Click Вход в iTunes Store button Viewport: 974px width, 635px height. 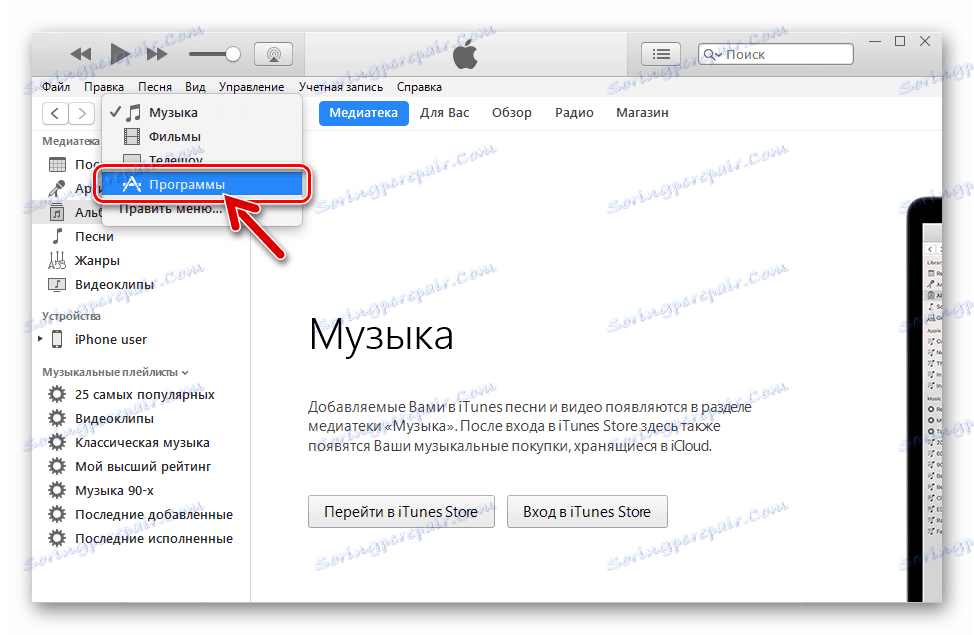(587, 511)
